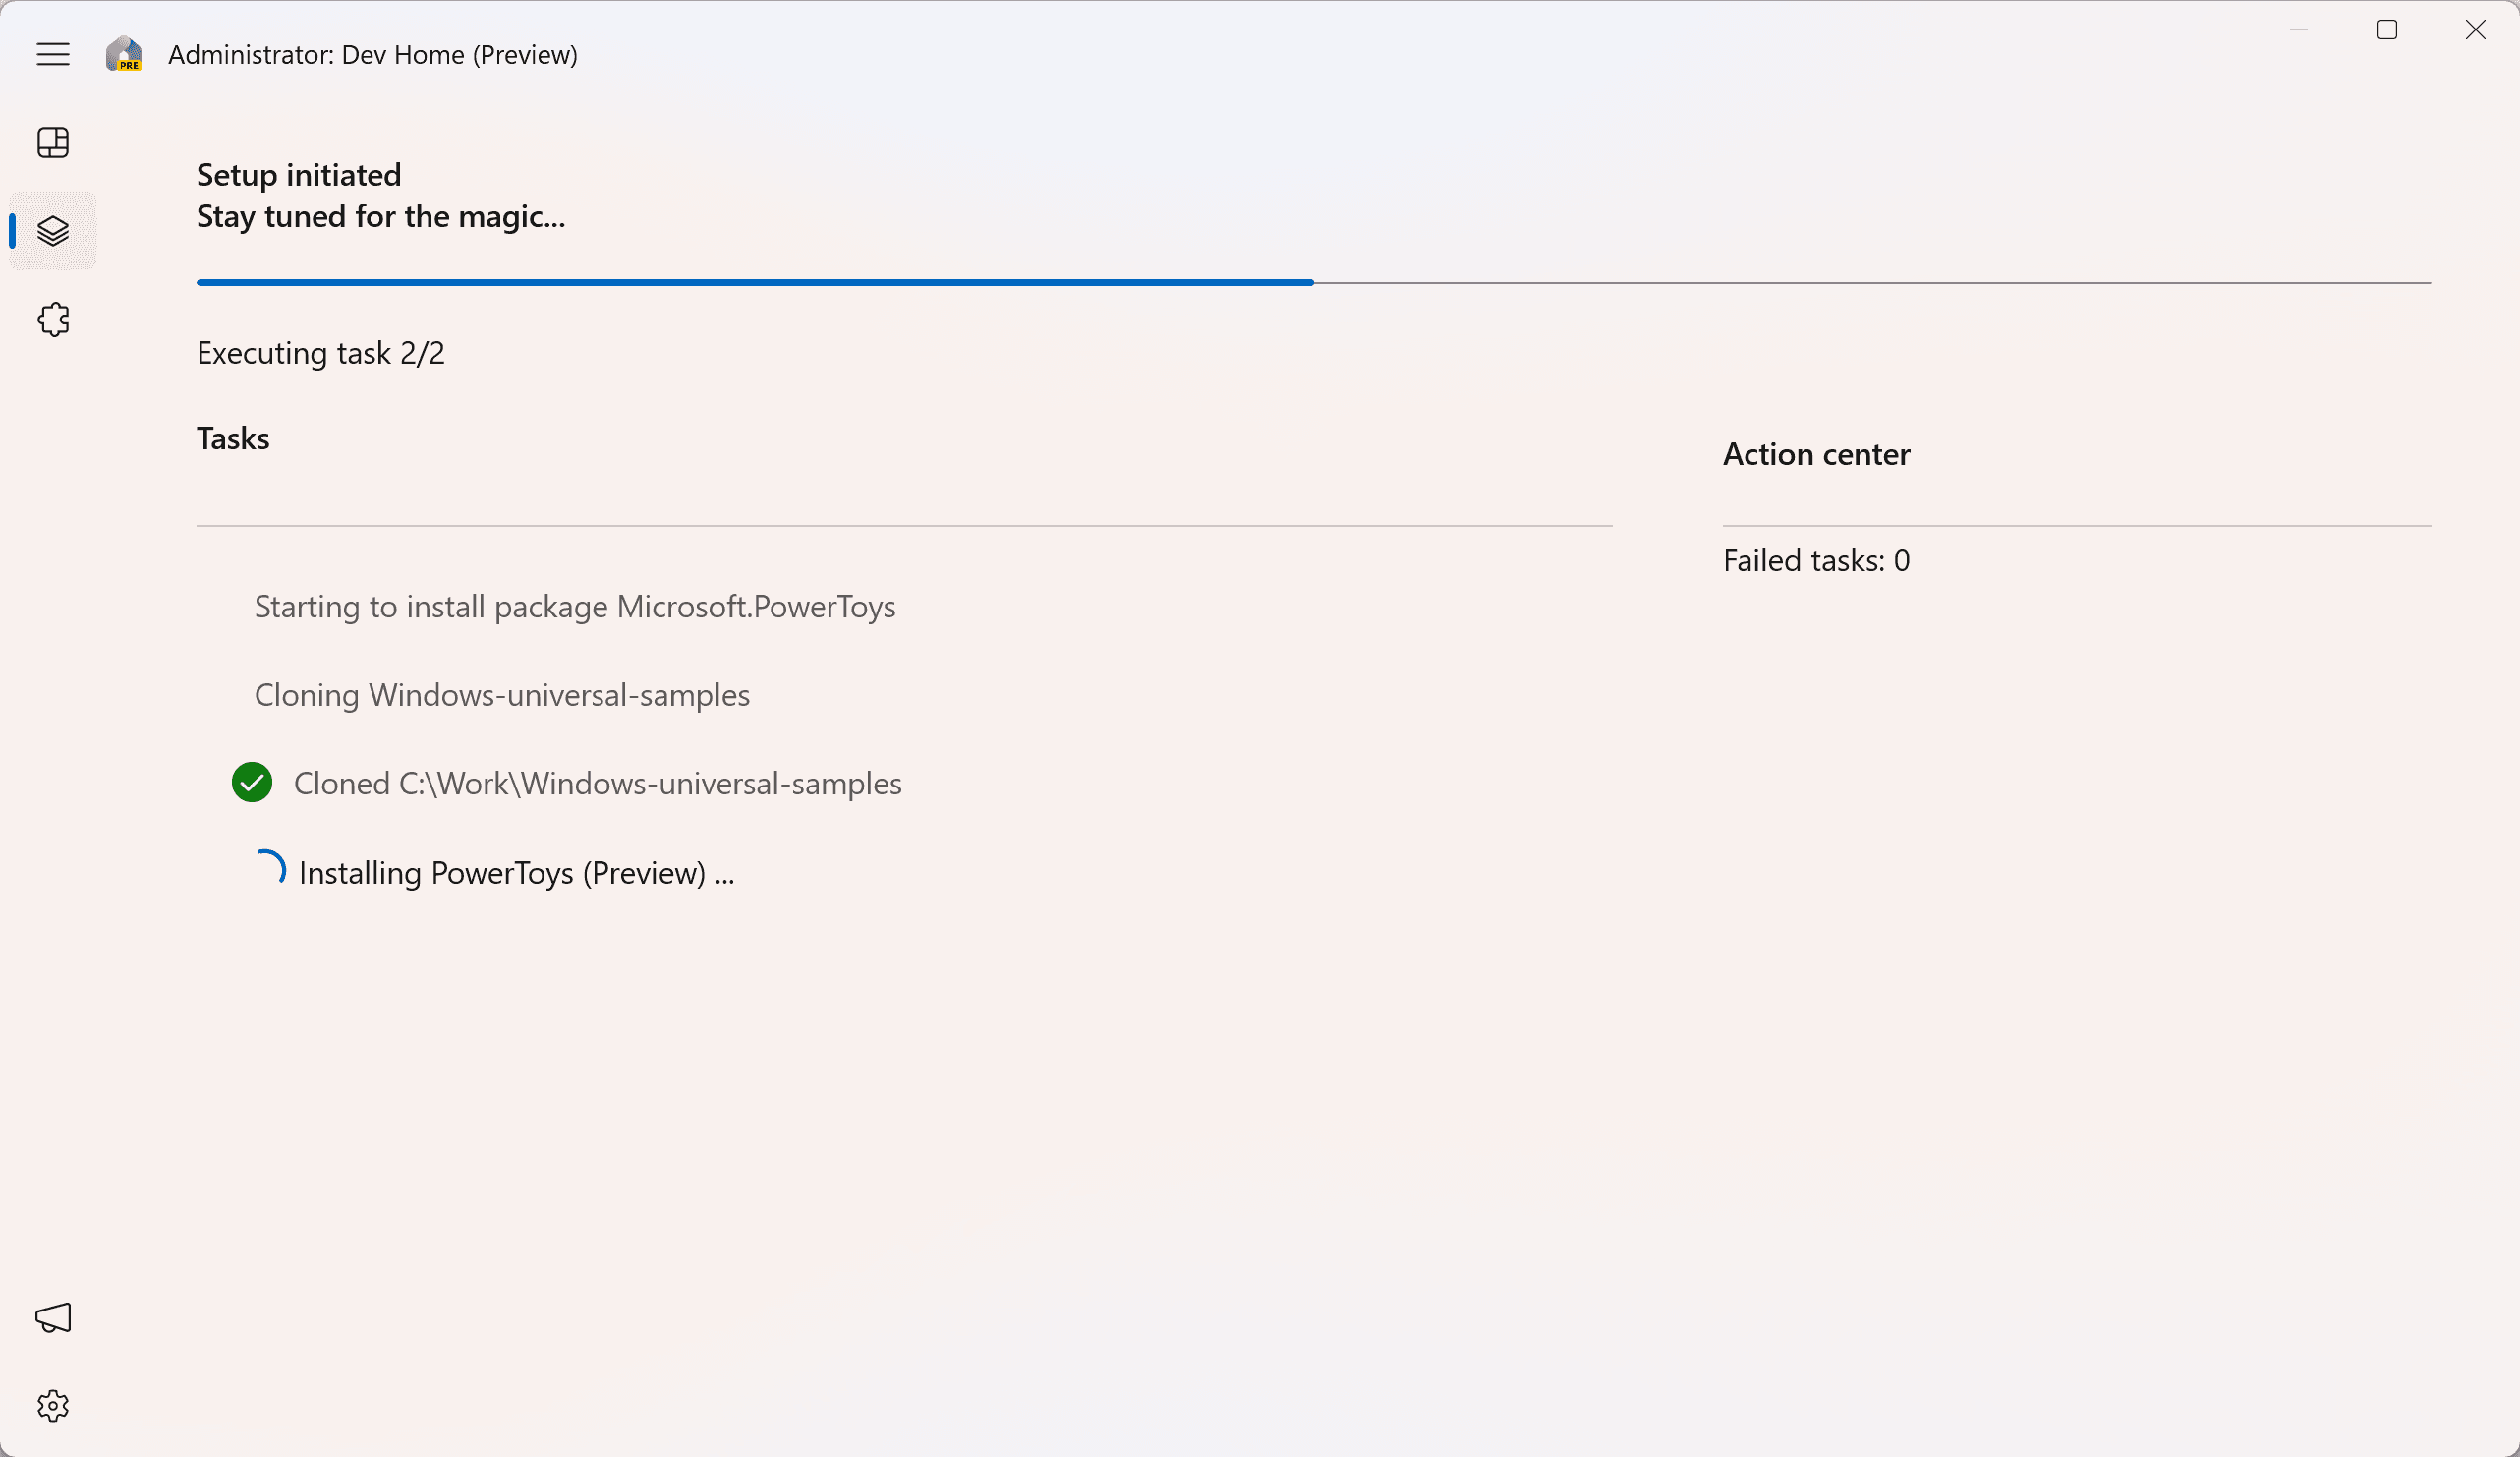The height and width of the screenshot is (1457, 2520).
Task: Click the Tasks heading
Action: (233, 438)
